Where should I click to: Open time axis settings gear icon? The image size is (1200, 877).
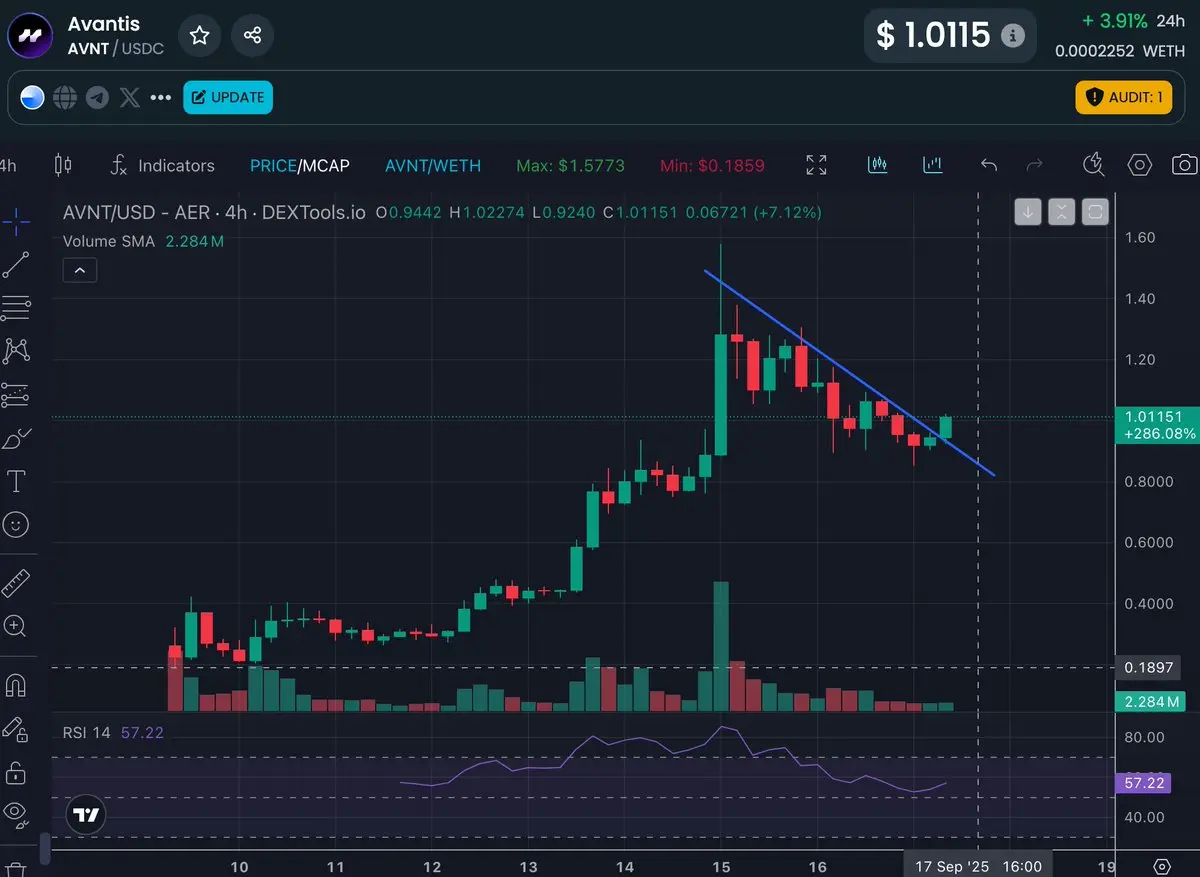(x=1162, y=866)
